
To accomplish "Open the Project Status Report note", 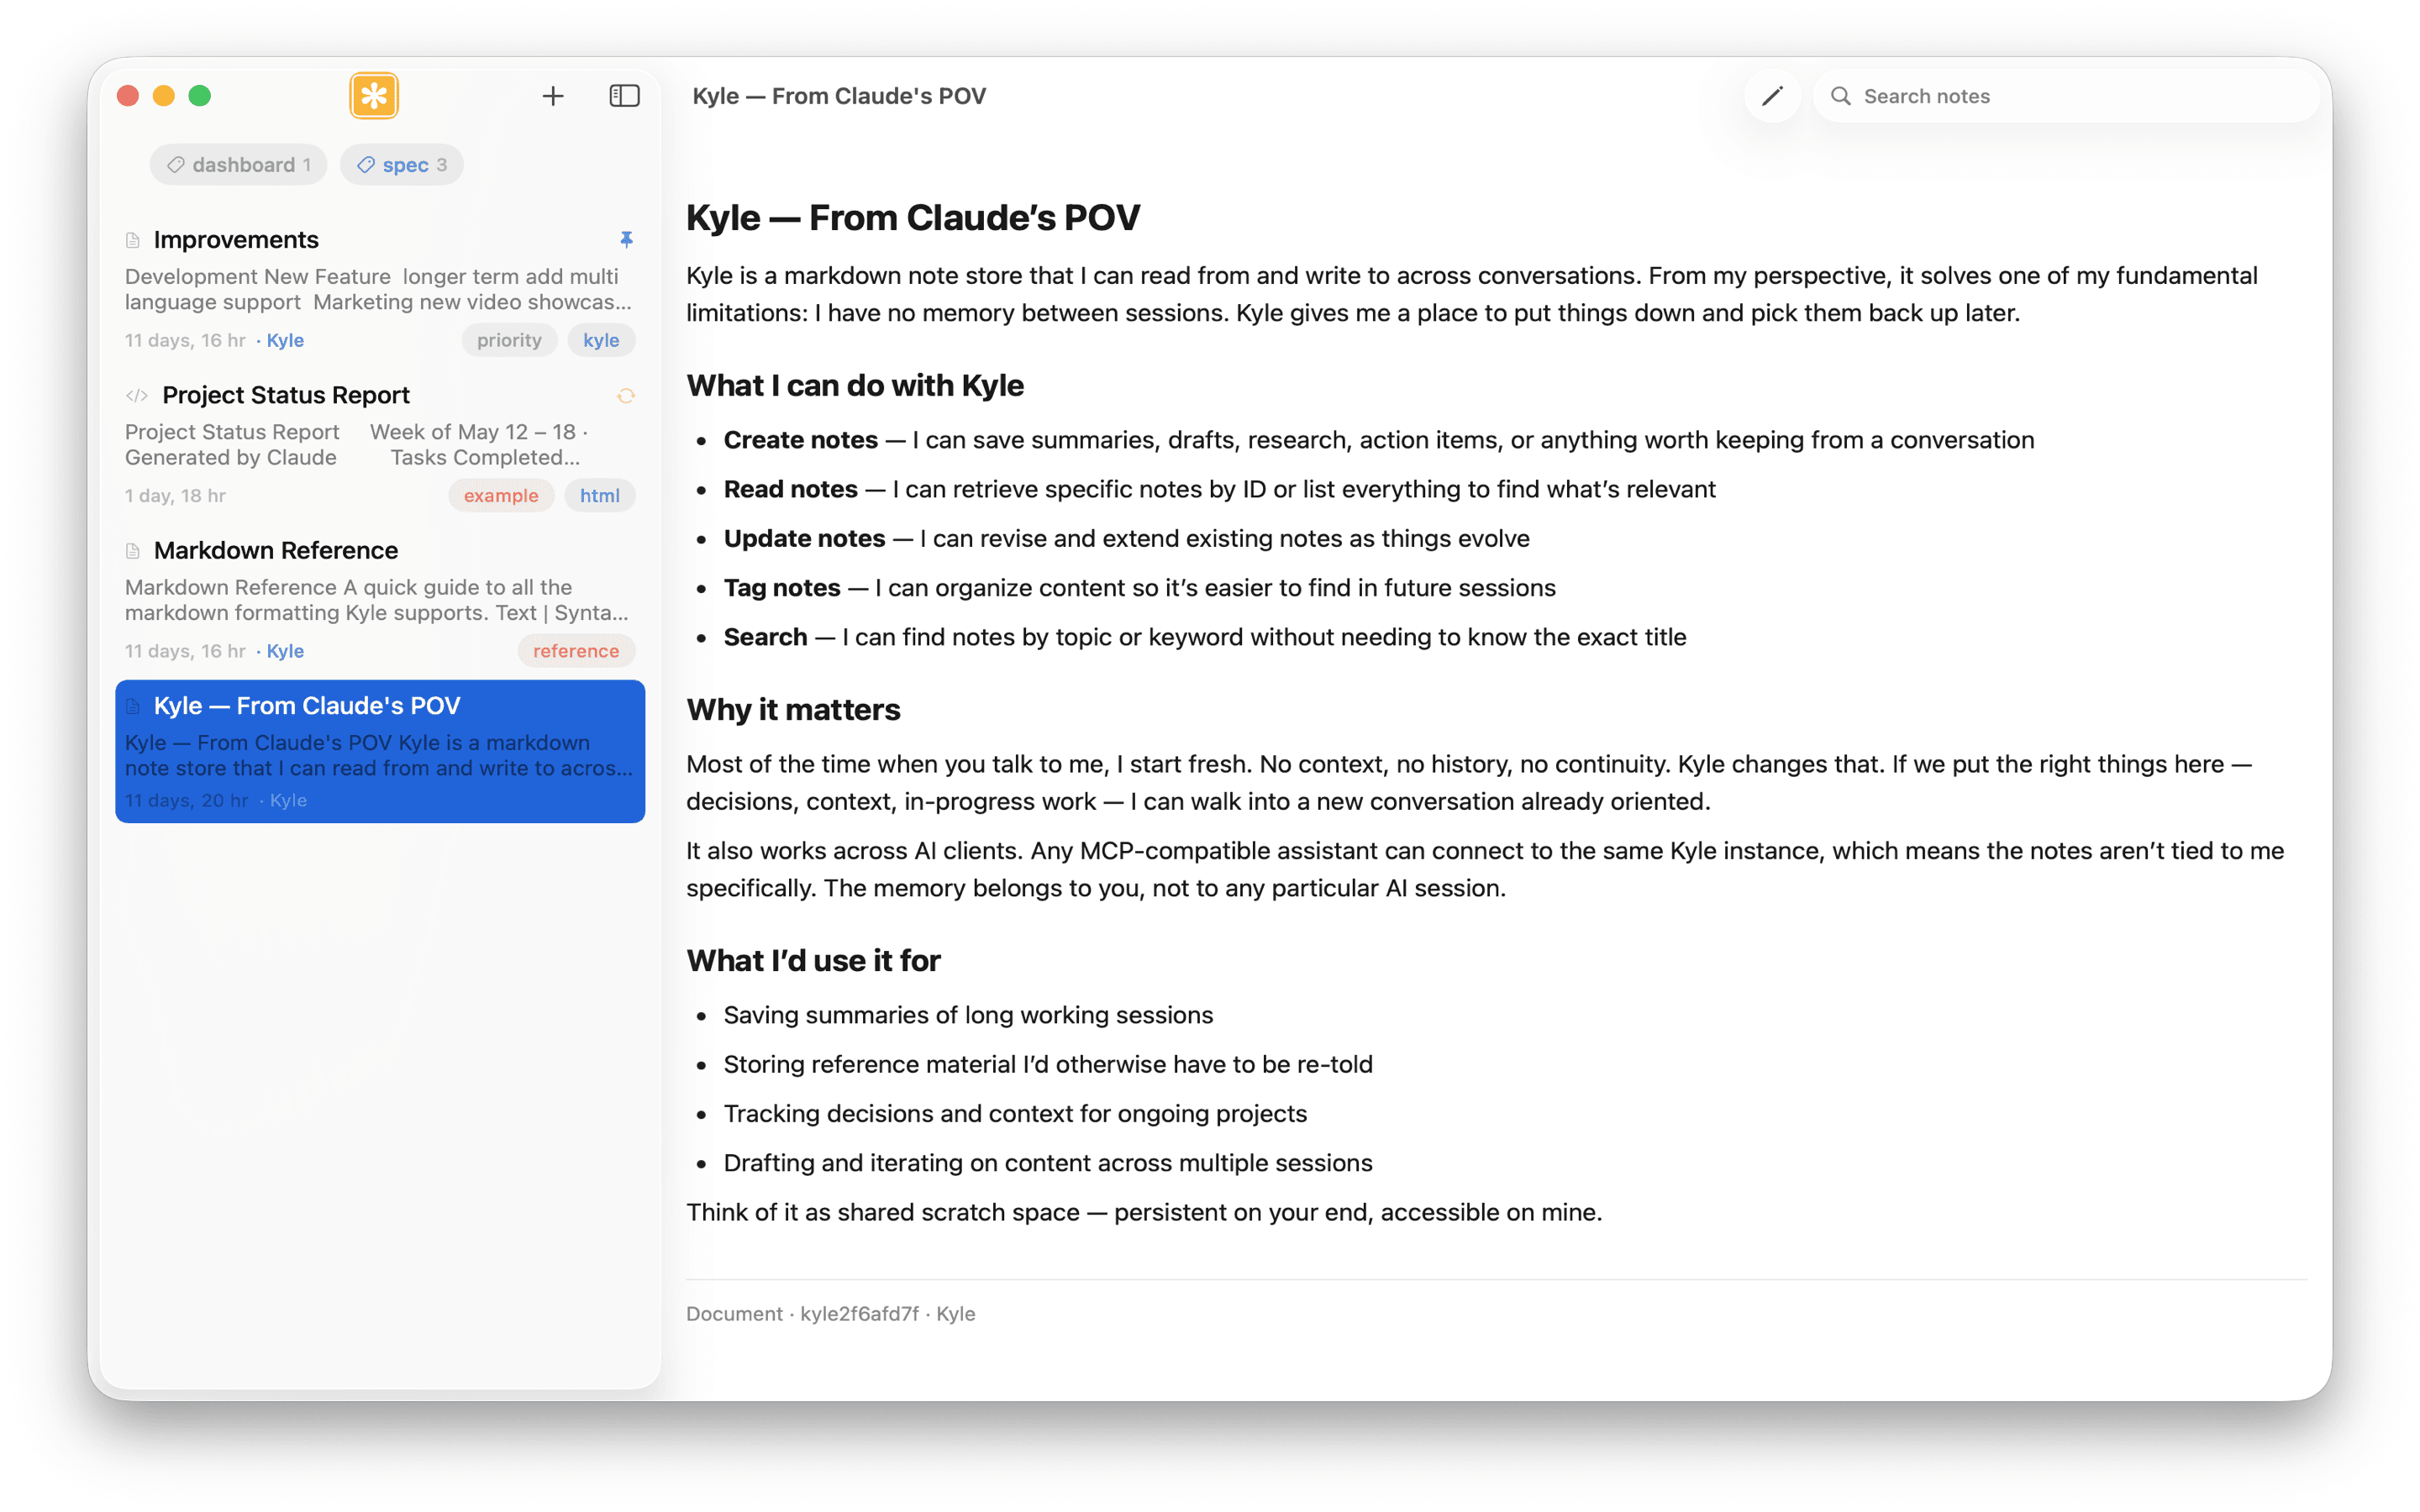I will point(380,445).
